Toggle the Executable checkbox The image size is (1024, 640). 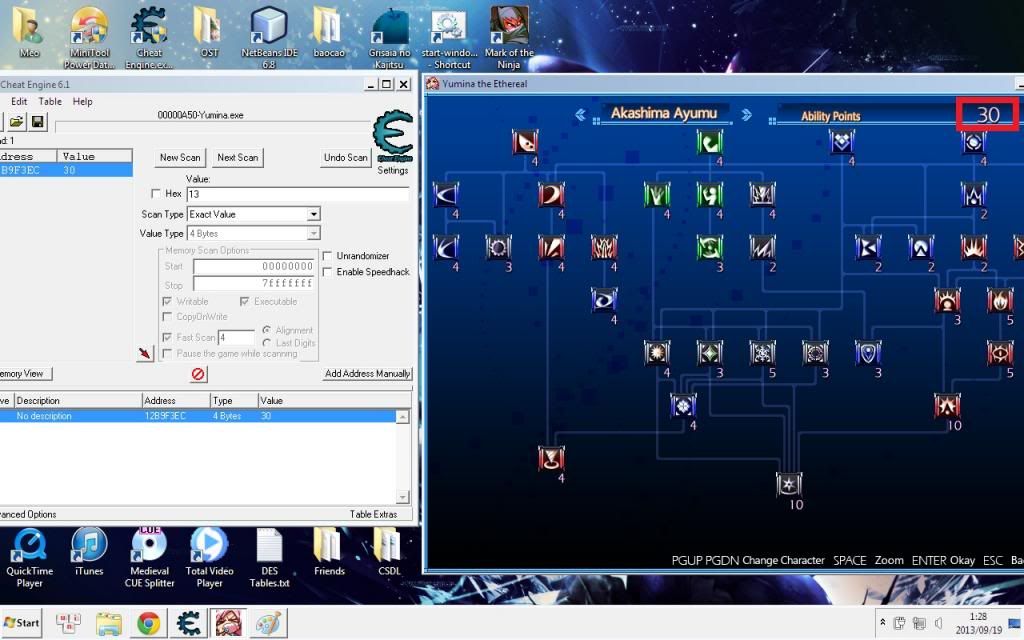click(x=244, y=301)
